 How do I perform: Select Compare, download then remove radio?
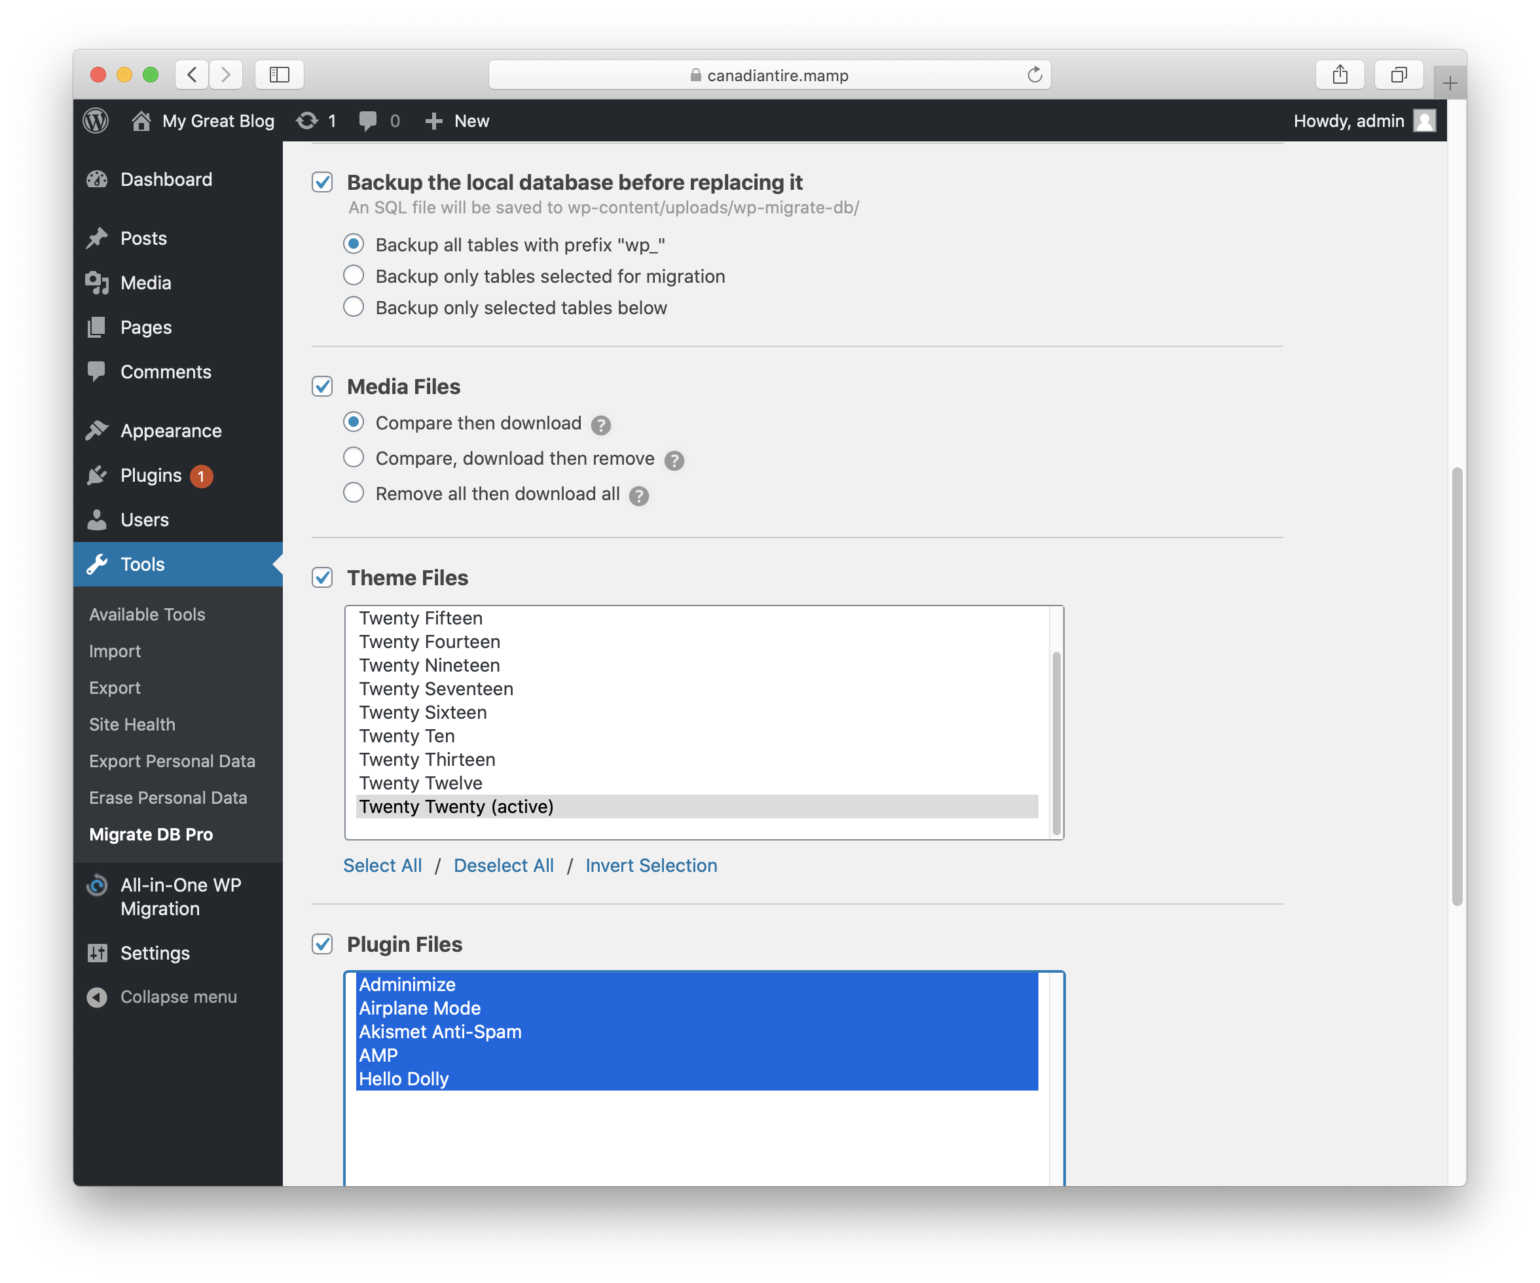coord(354,457)
